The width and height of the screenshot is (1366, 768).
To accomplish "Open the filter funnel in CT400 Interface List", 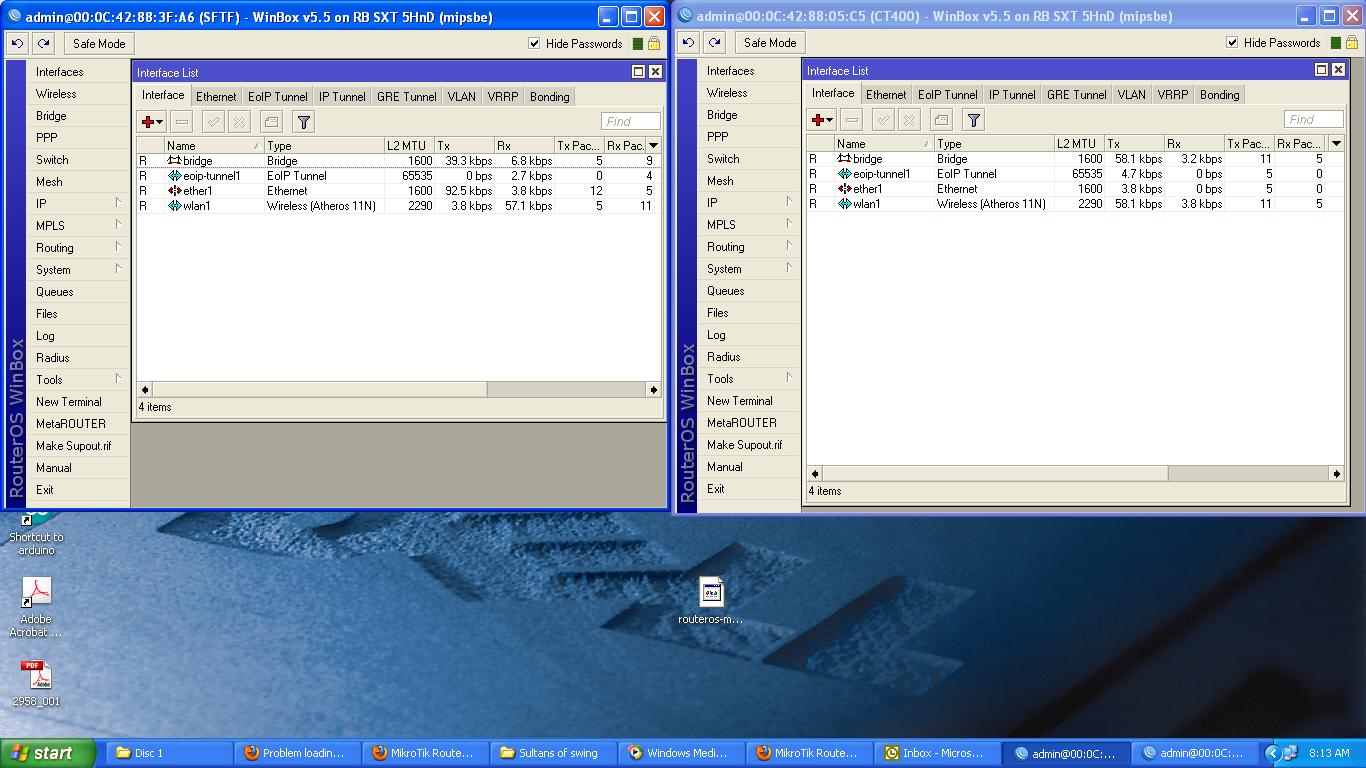I will (974, 120).
